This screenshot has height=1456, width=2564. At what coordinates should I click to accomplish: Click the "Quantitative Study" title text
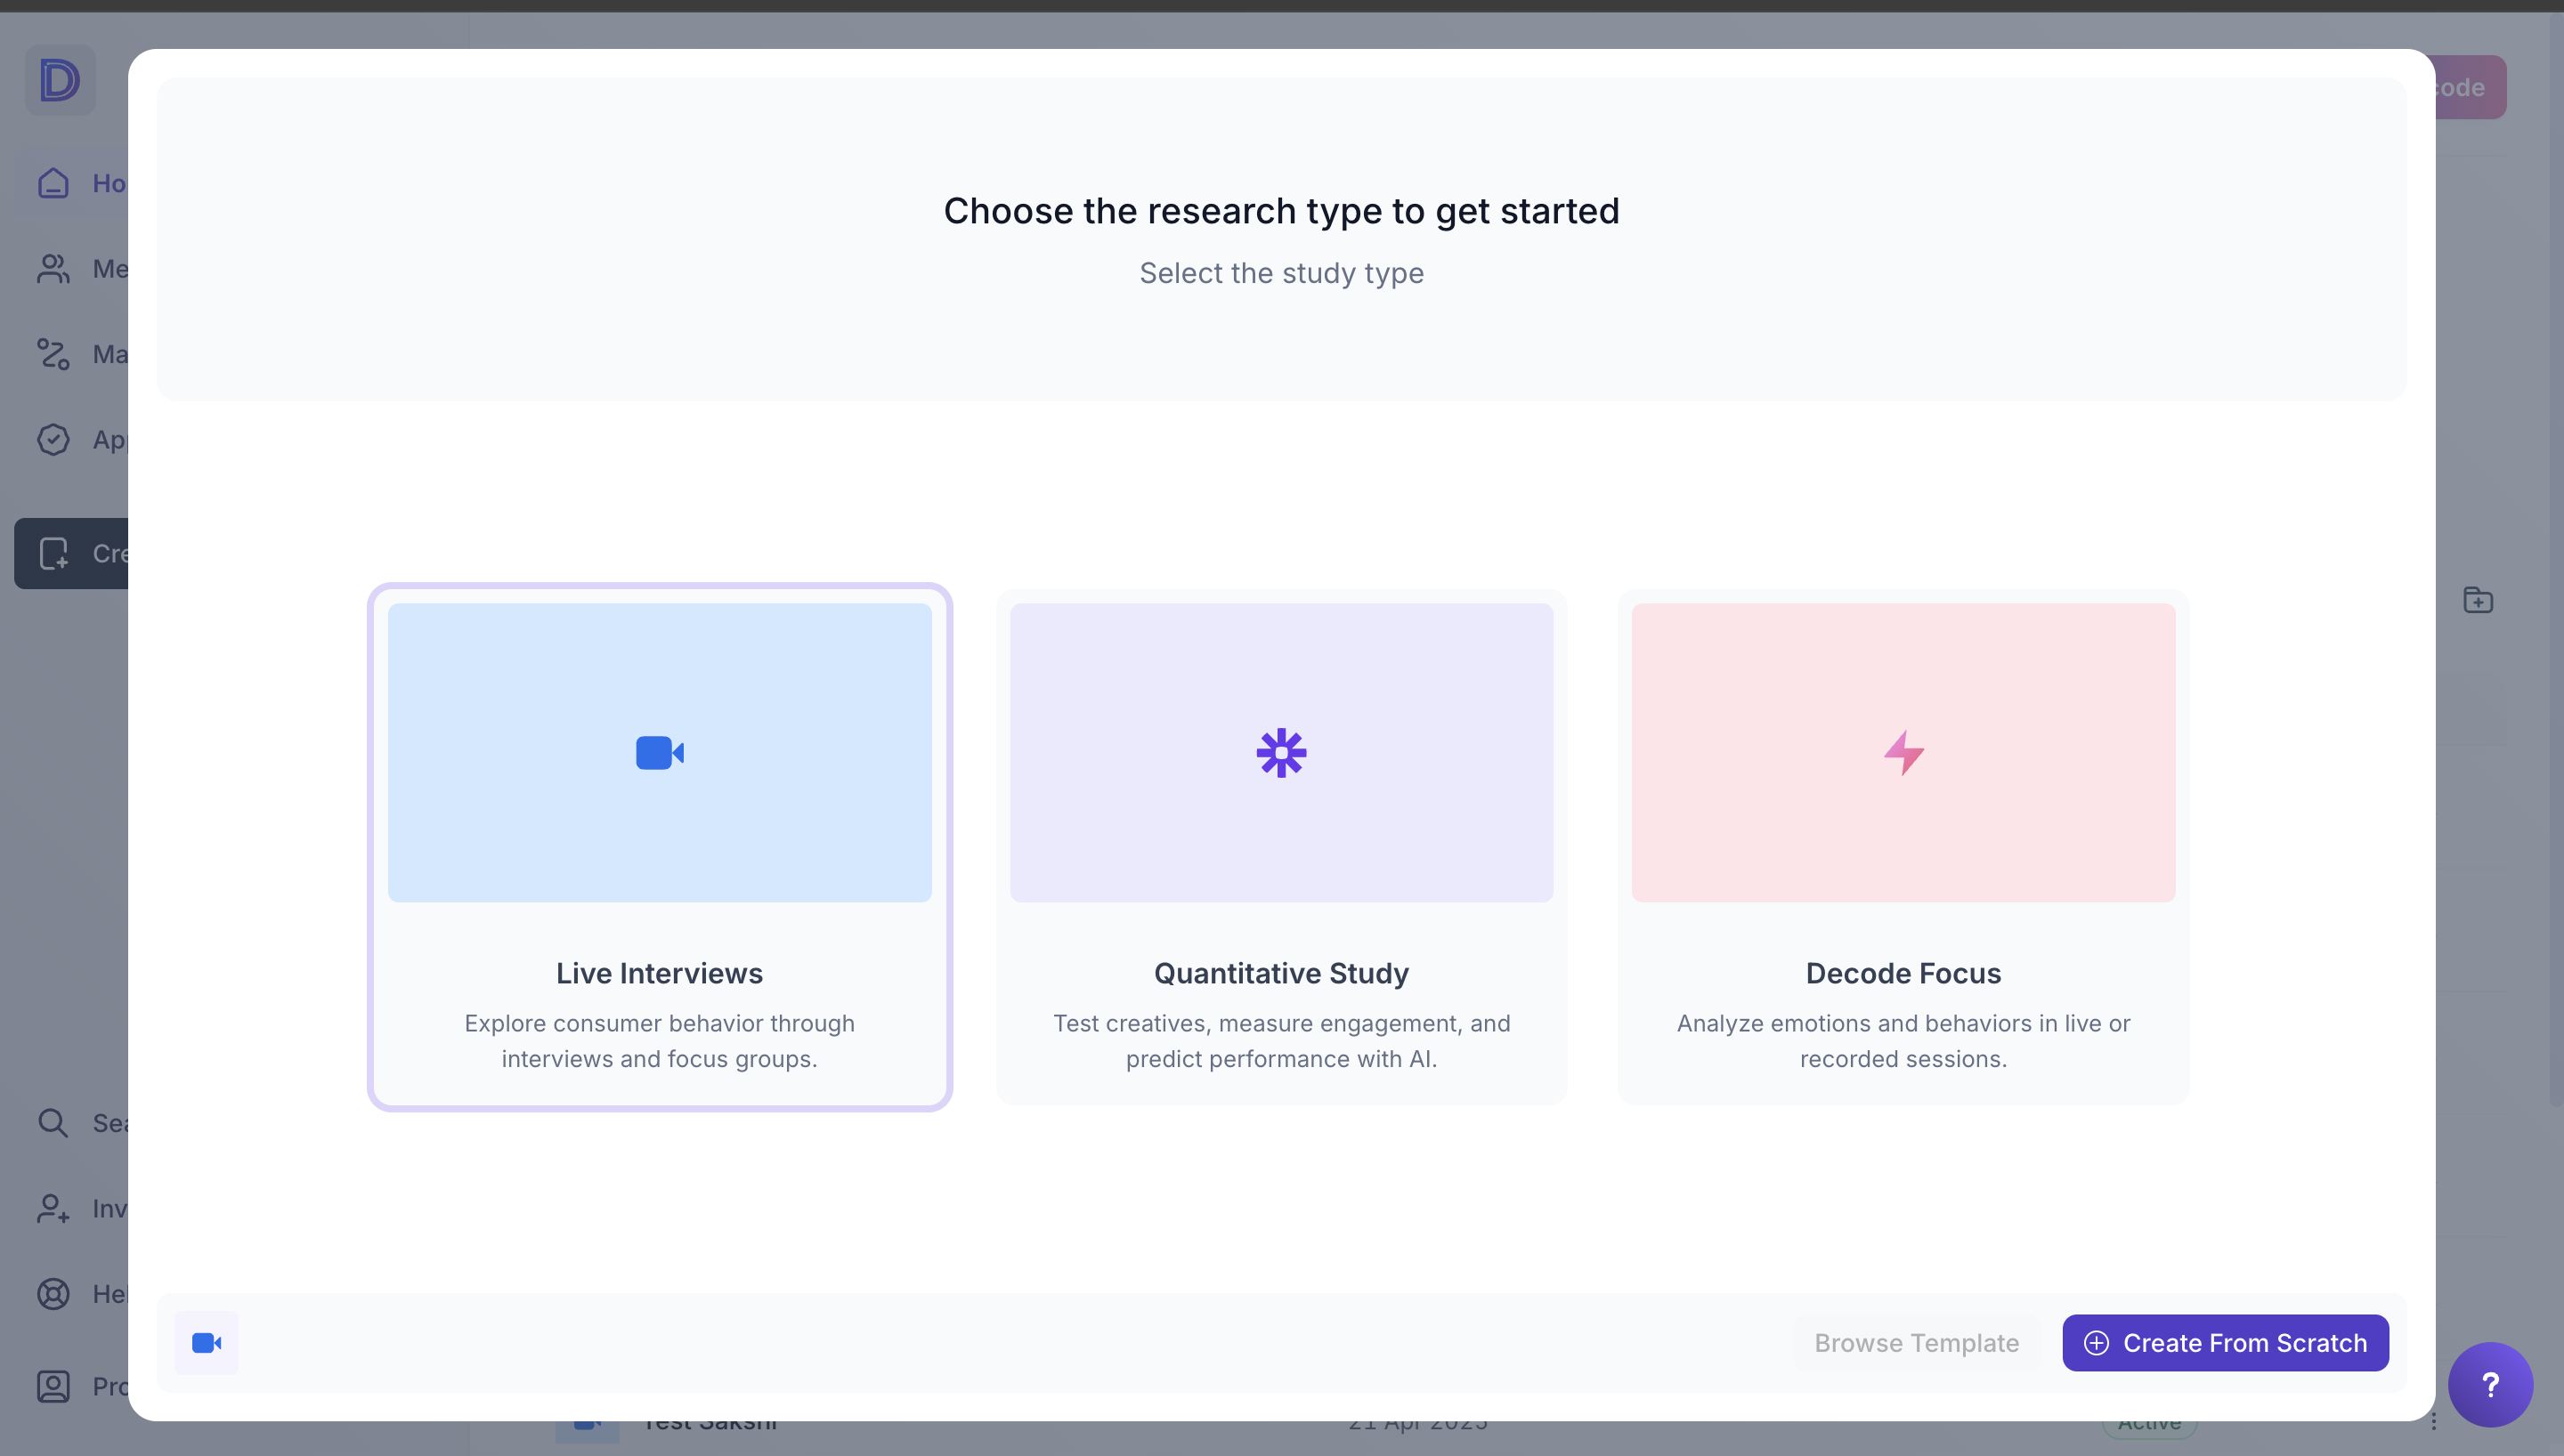[1281, 973]
